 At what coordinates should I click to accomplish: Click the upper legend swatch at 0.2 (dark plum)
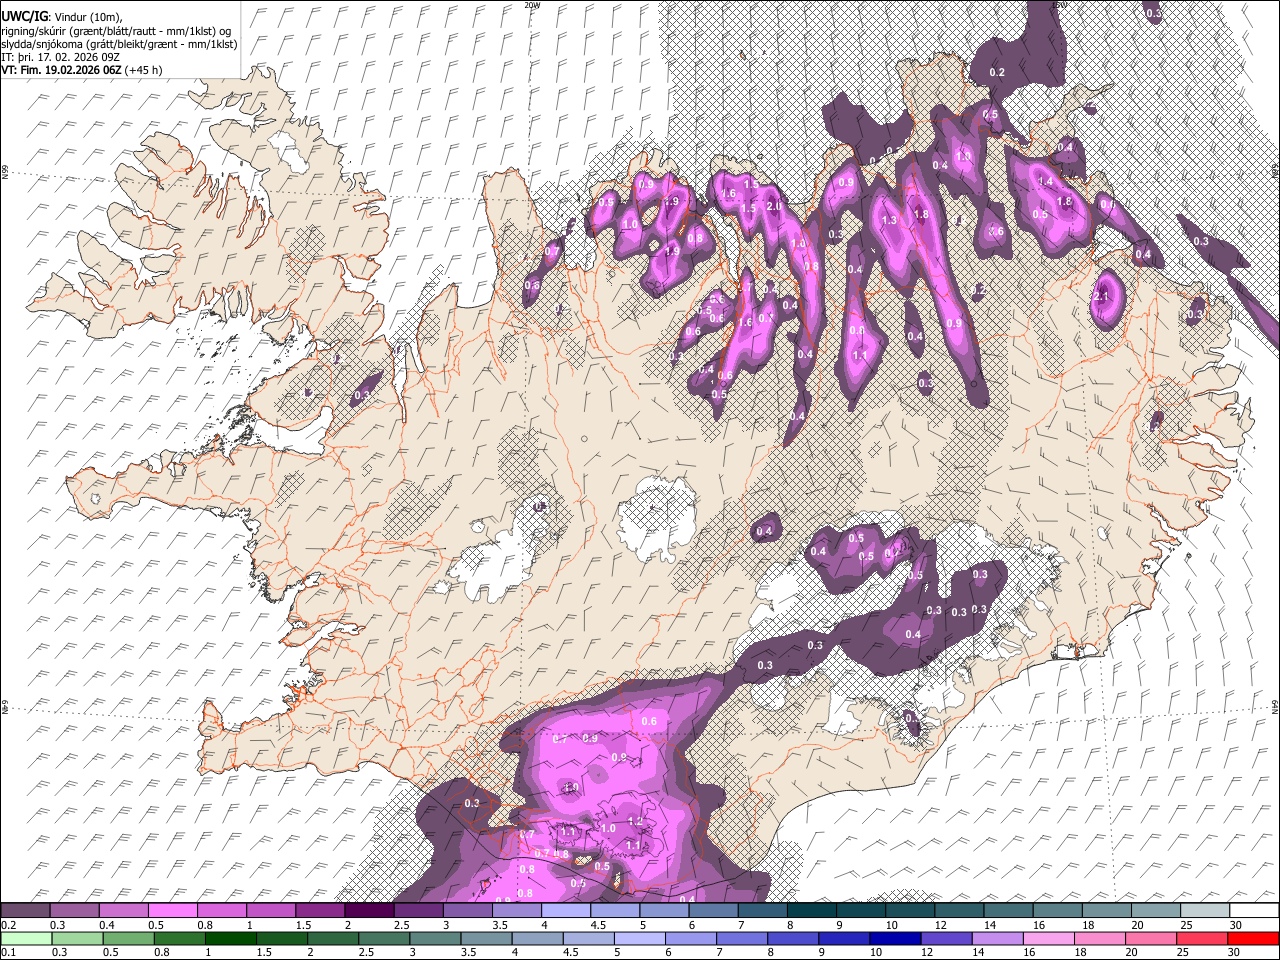click(x=25, y=911)
